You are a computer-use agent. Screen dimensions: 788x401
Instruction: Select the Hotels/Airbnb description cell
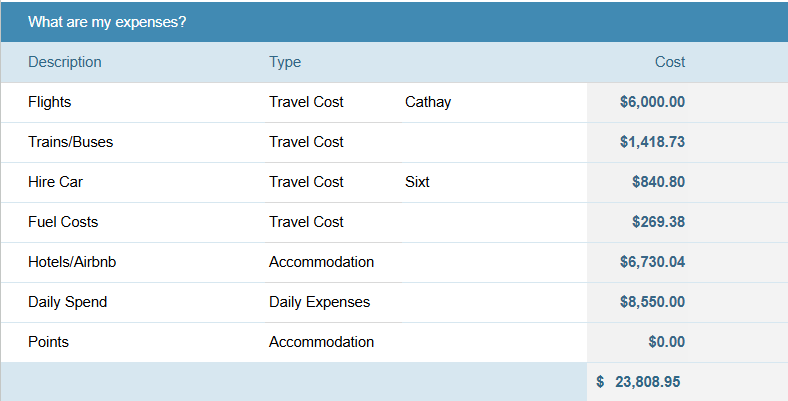click(133, 262)
